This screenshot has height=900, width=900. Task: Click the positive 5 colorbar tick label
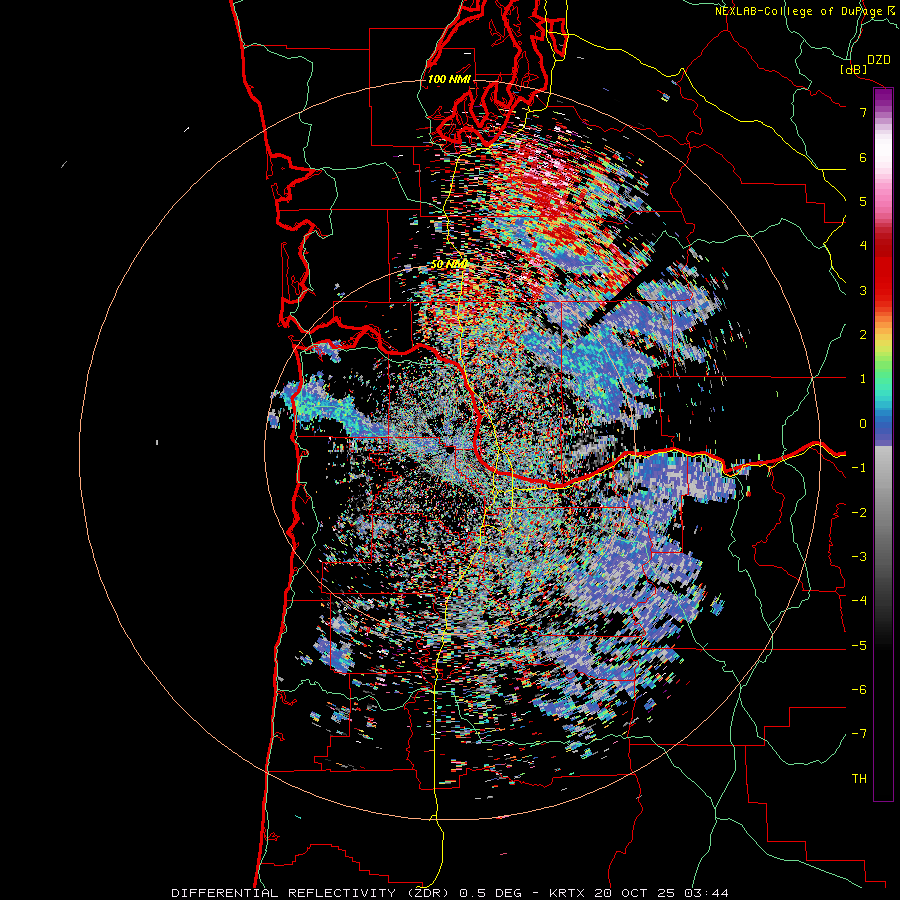click(x=863, y=201)
